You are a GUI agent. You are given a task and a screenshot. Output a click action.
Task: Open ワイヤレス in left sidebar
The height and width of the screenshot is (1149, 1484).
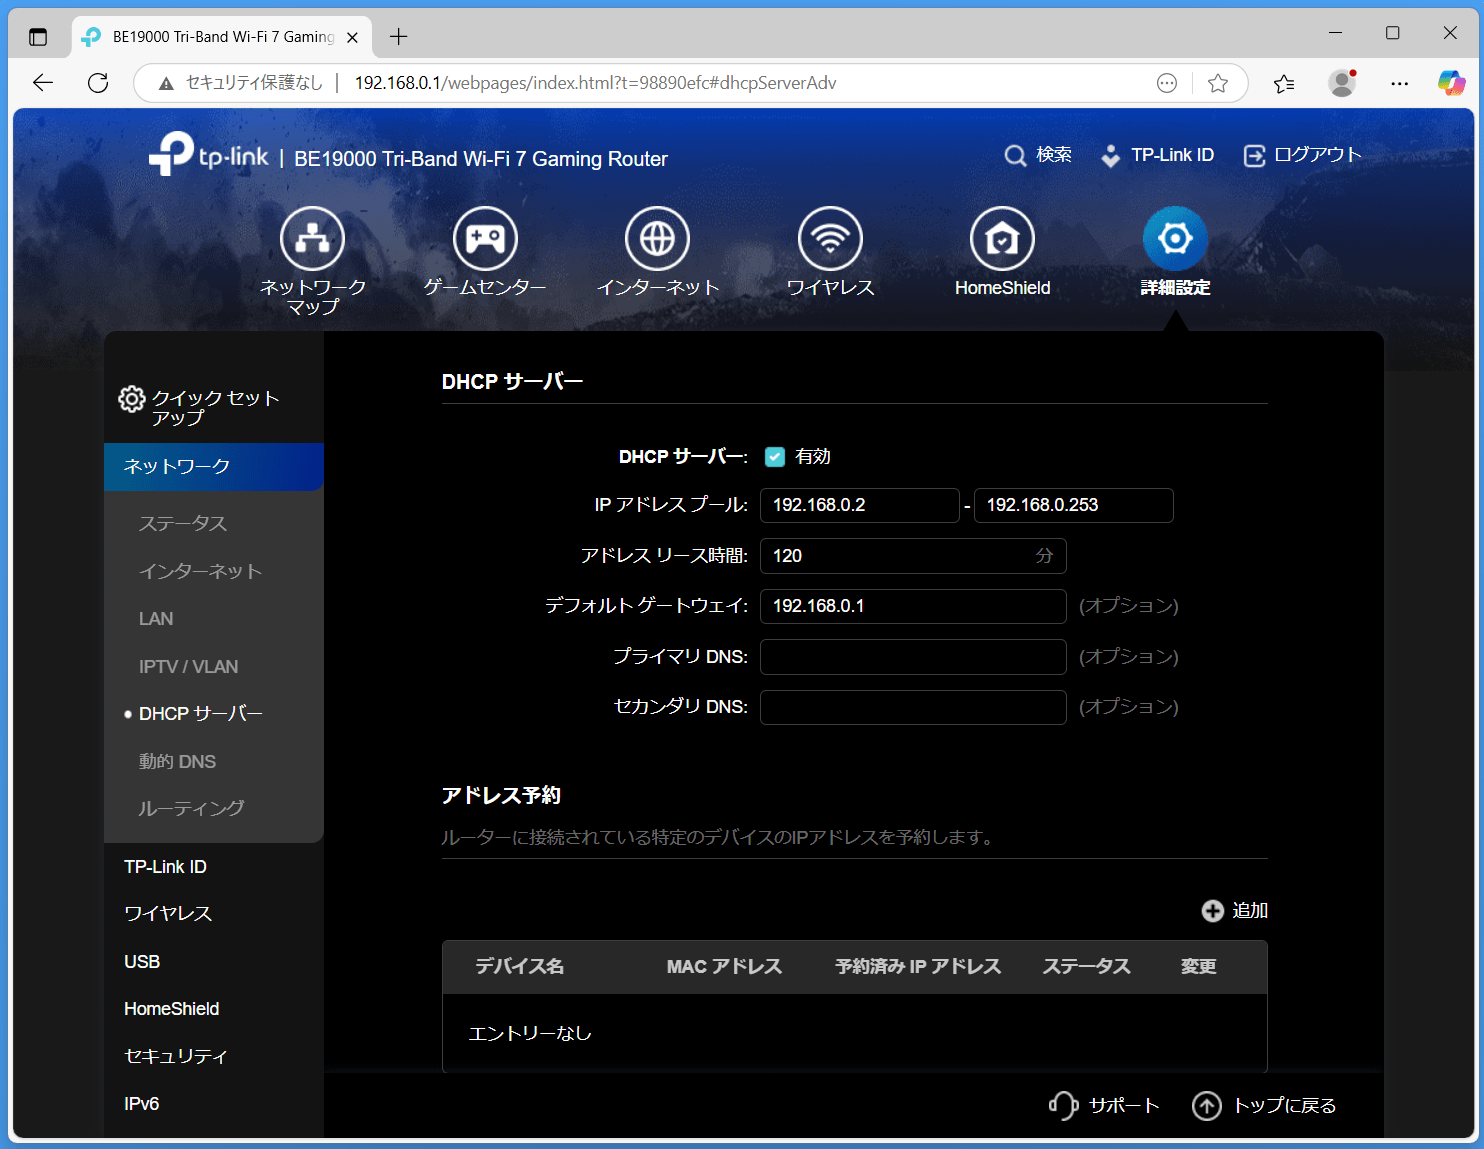(x=168, y=914)
